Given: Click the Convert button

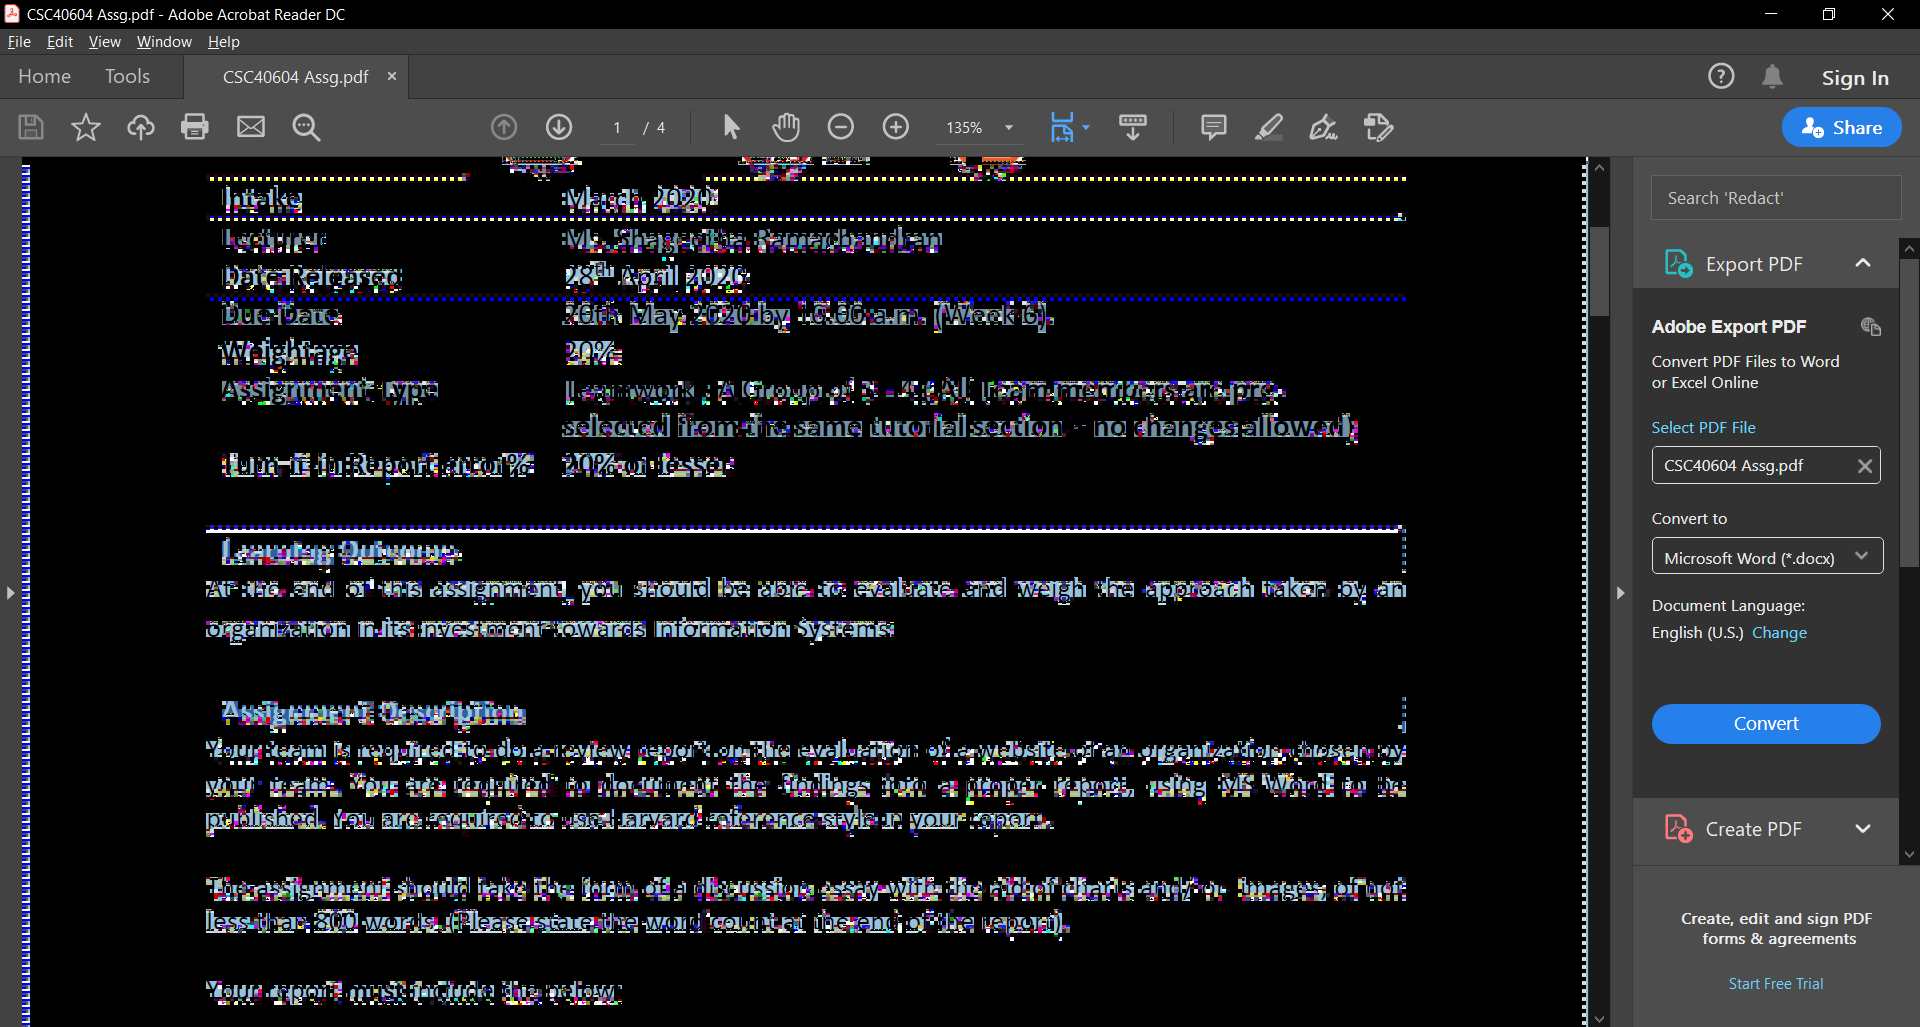Looking at the screenshot, I should click(x=1766, y=723).
